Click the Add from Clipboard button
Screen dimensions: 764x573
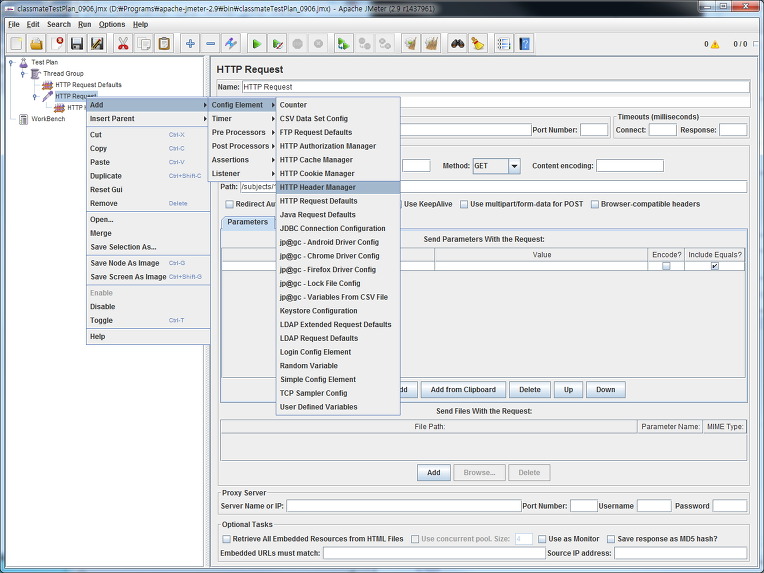pos(463,390)
